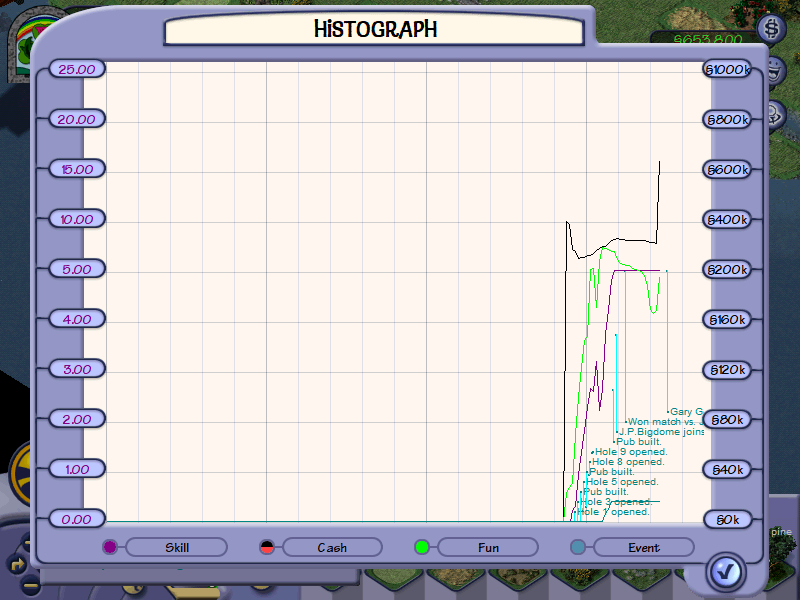This screenshot has width=800, height=600.
Task: Click the §1000k cash axis label
Action: 728,69
